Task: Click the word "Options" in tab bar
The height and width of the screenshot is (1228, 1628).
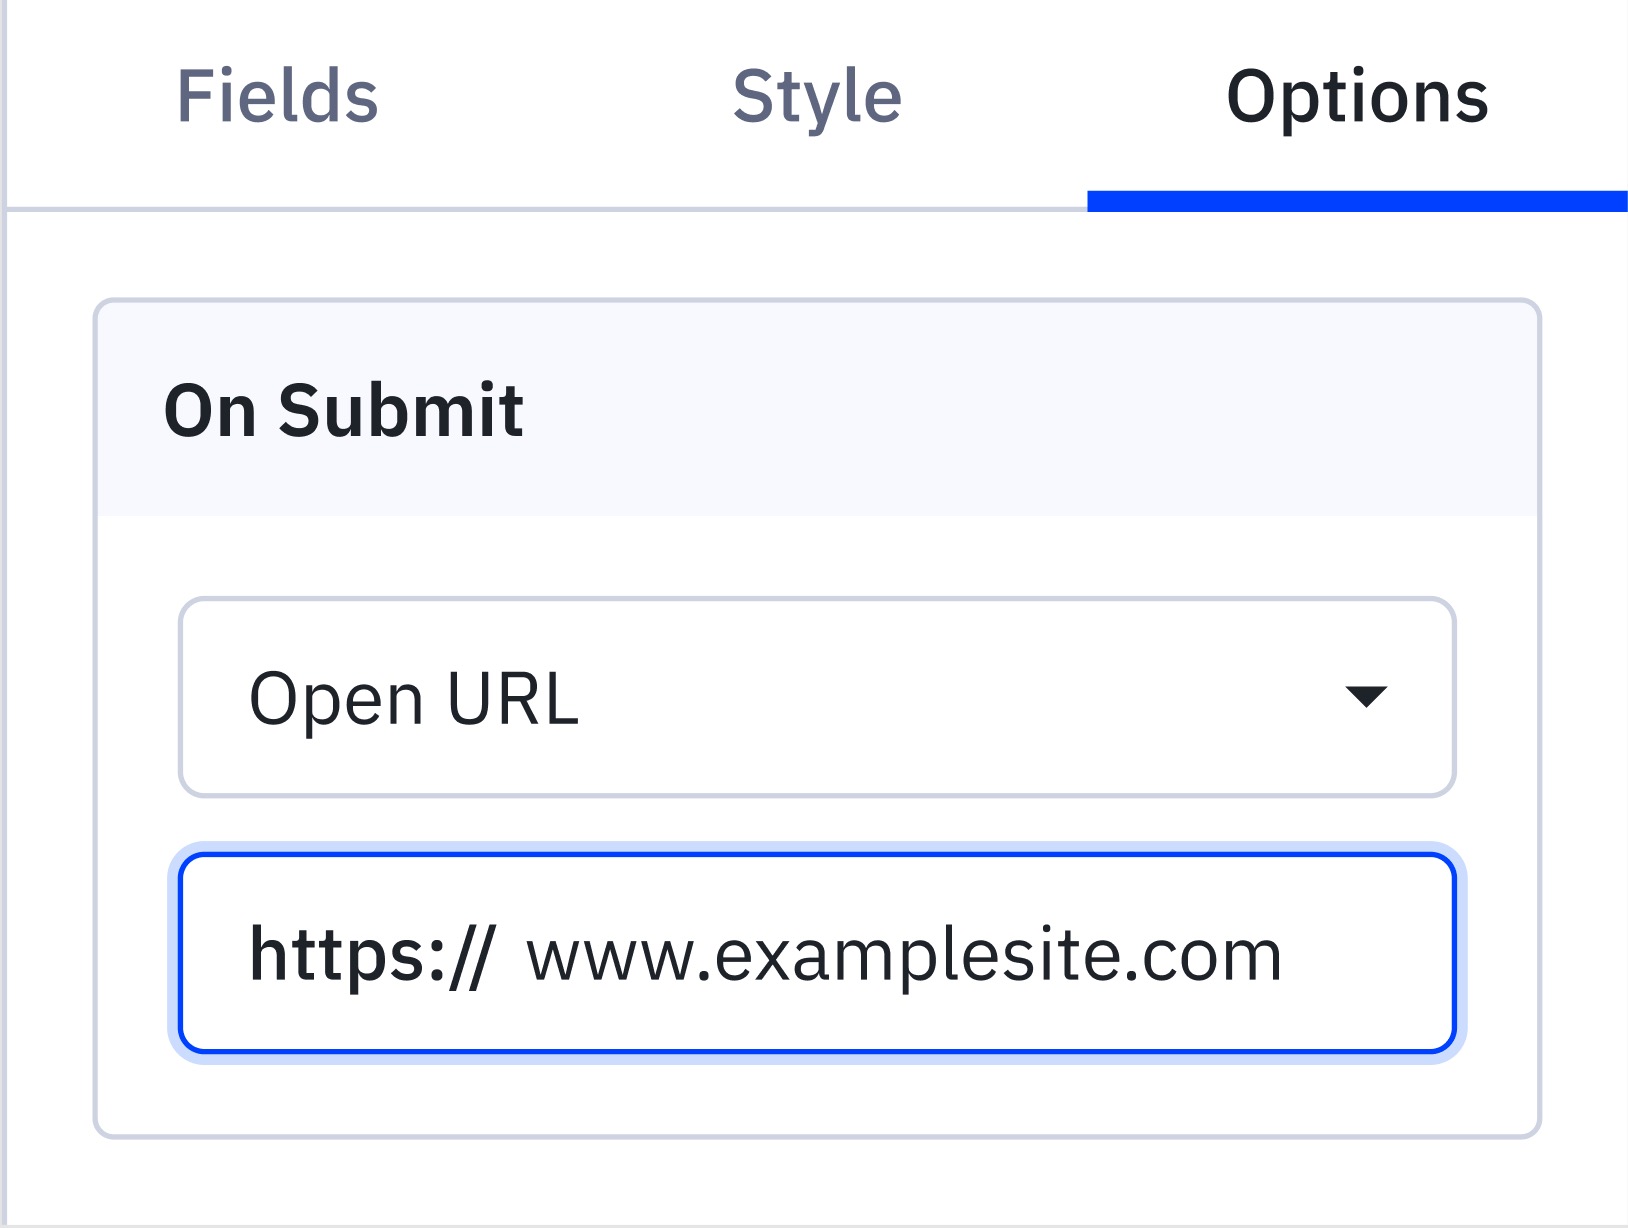Action: 1357,97
